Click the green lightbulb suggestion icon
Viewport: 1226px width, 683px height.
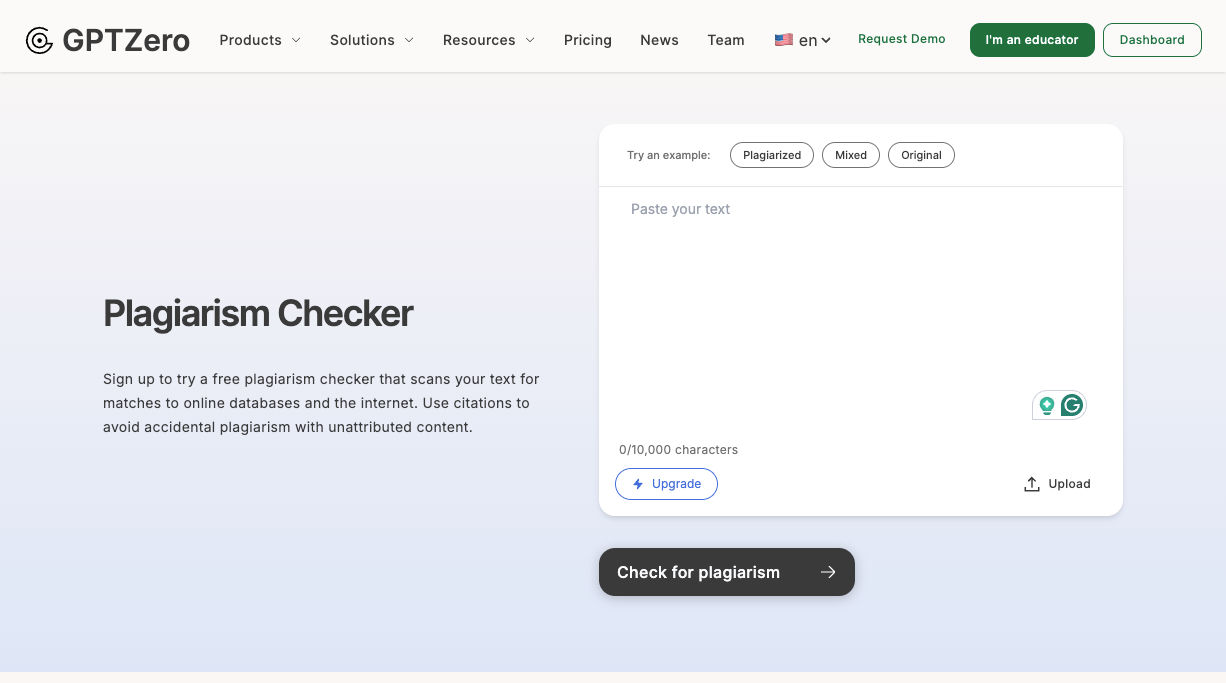click(1046, 405)
